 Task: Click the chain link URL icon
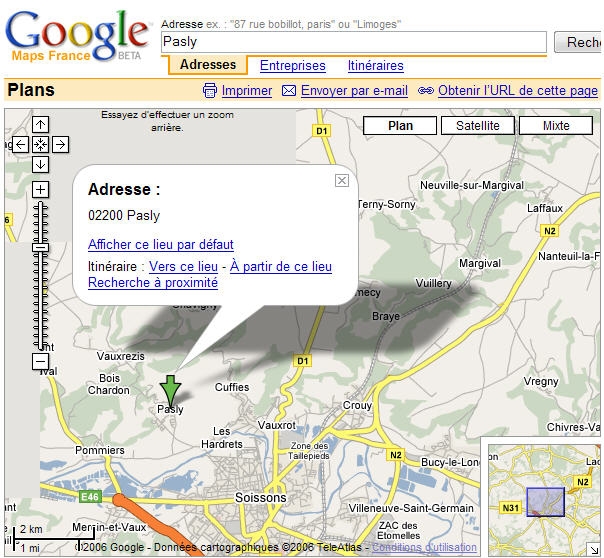[426, 90]
